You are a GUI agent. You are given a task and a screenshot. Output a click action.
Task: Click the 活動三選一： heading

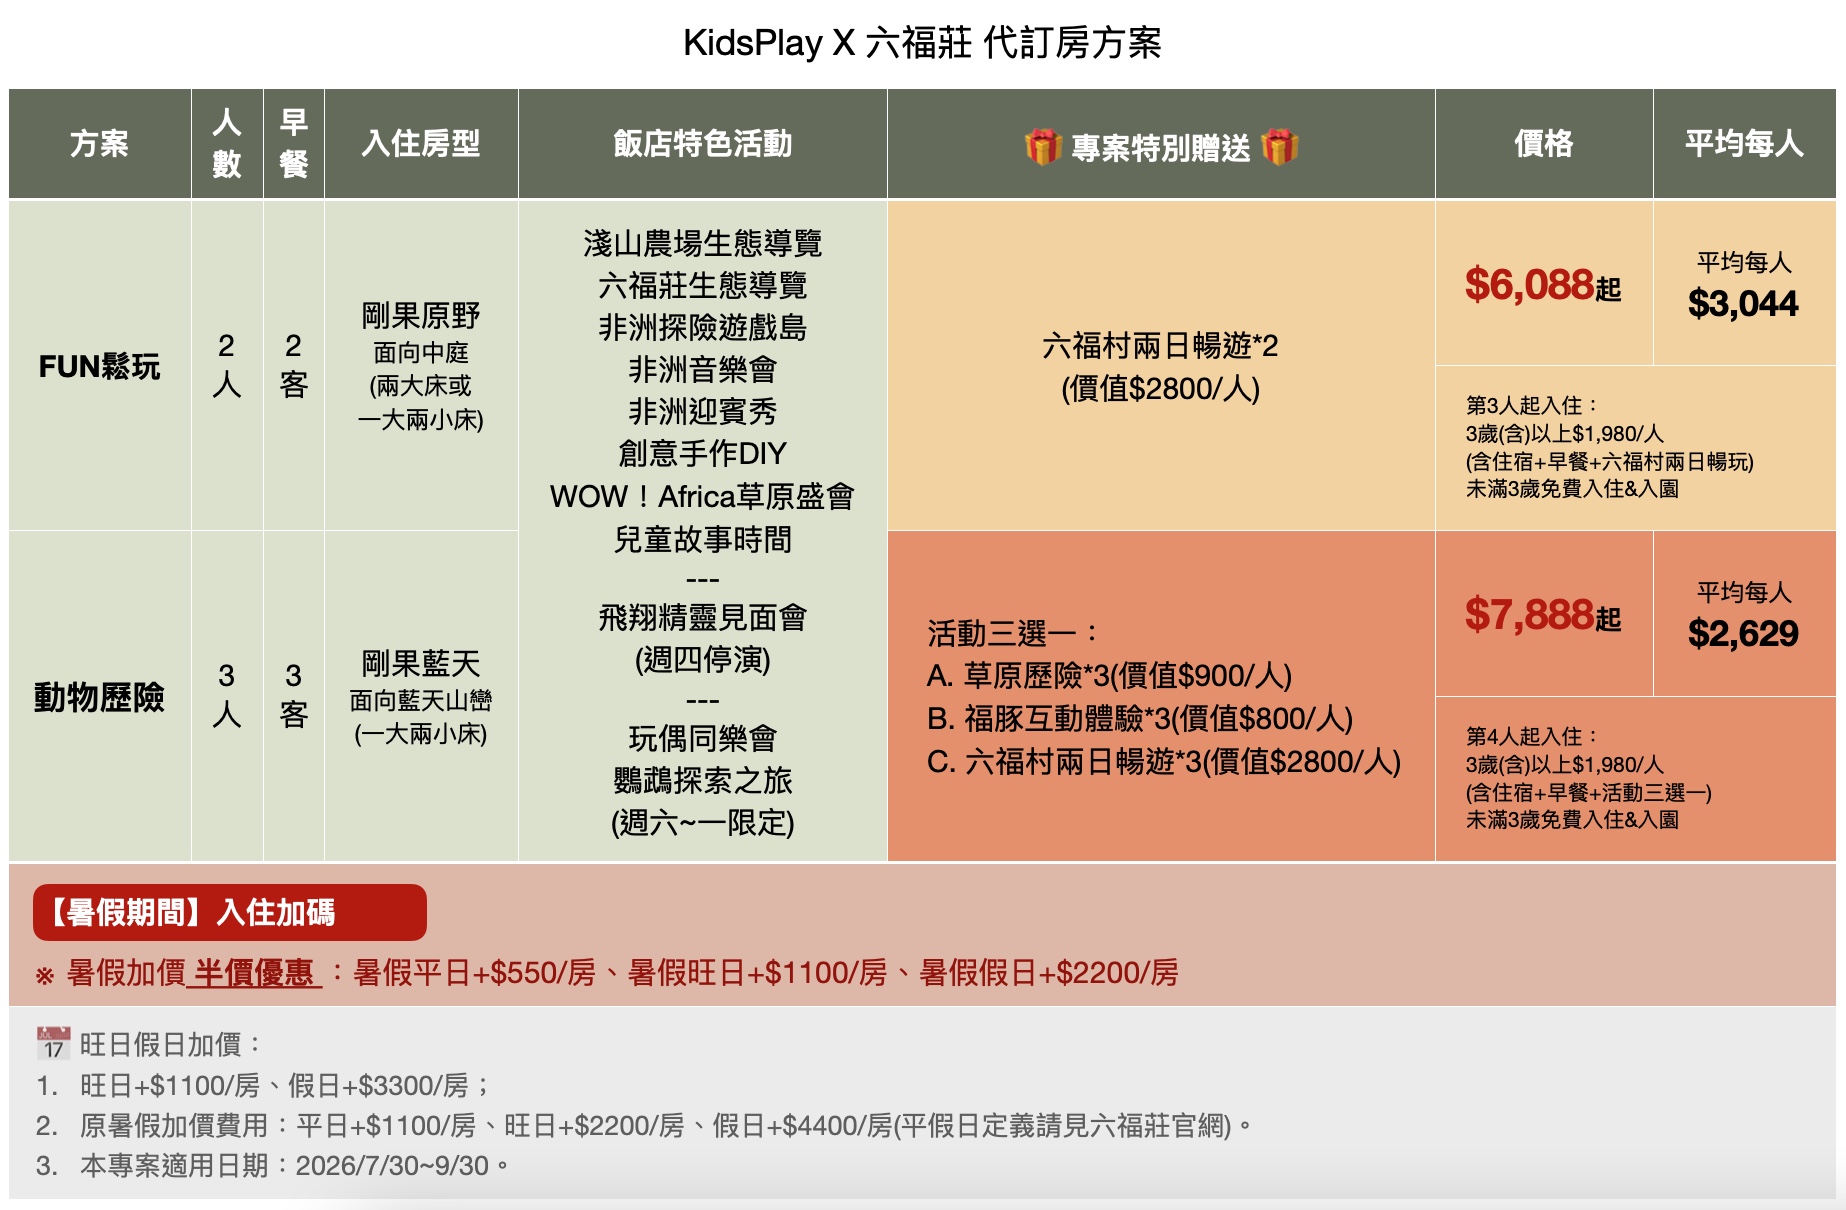click(x=1013, y=632)
